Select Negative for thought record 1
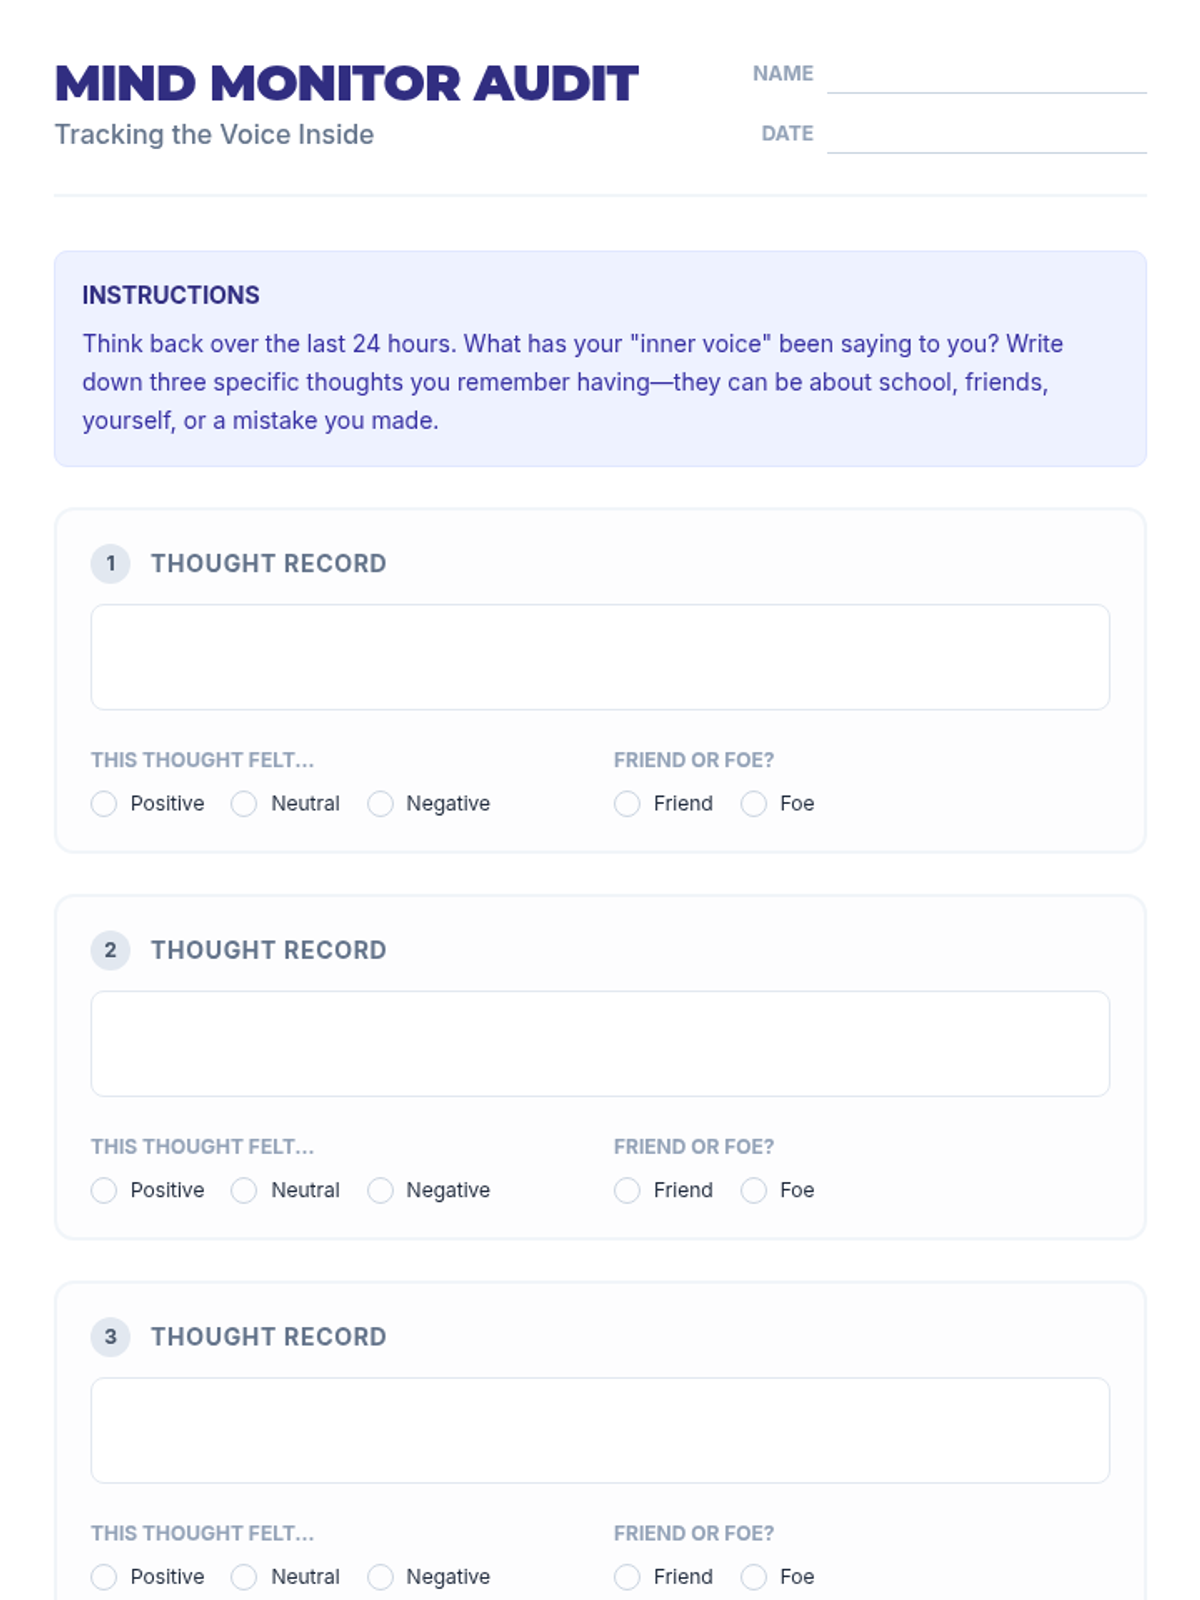 (380, 804)
